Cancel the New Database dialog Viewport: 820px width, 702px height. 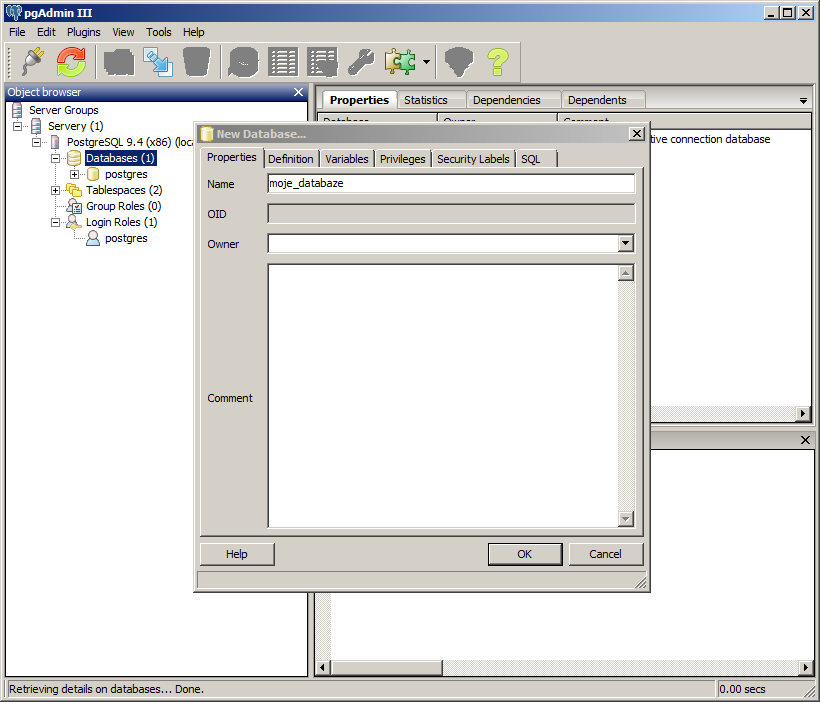point(605,554)
